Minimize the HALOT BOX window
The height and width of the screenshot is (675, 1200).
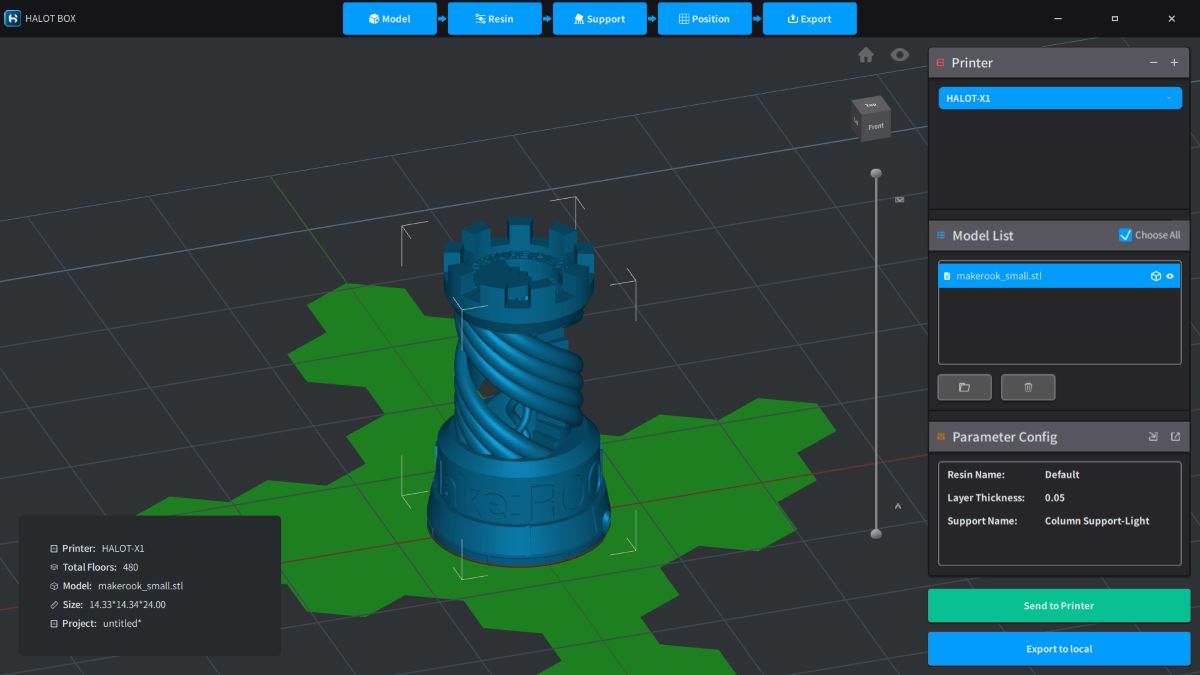click(1059, 18)
